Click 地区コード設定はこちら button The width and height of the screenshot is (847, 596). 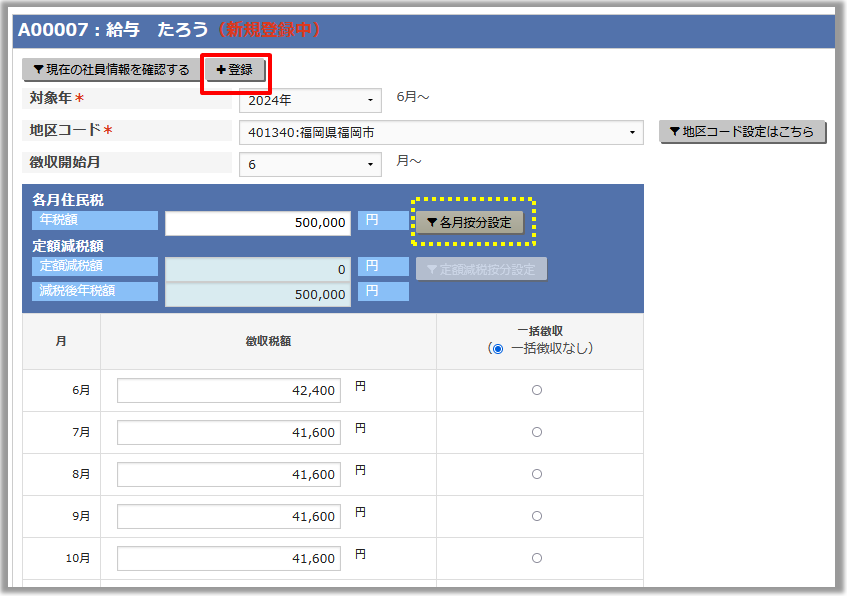(x=742, y=132)
